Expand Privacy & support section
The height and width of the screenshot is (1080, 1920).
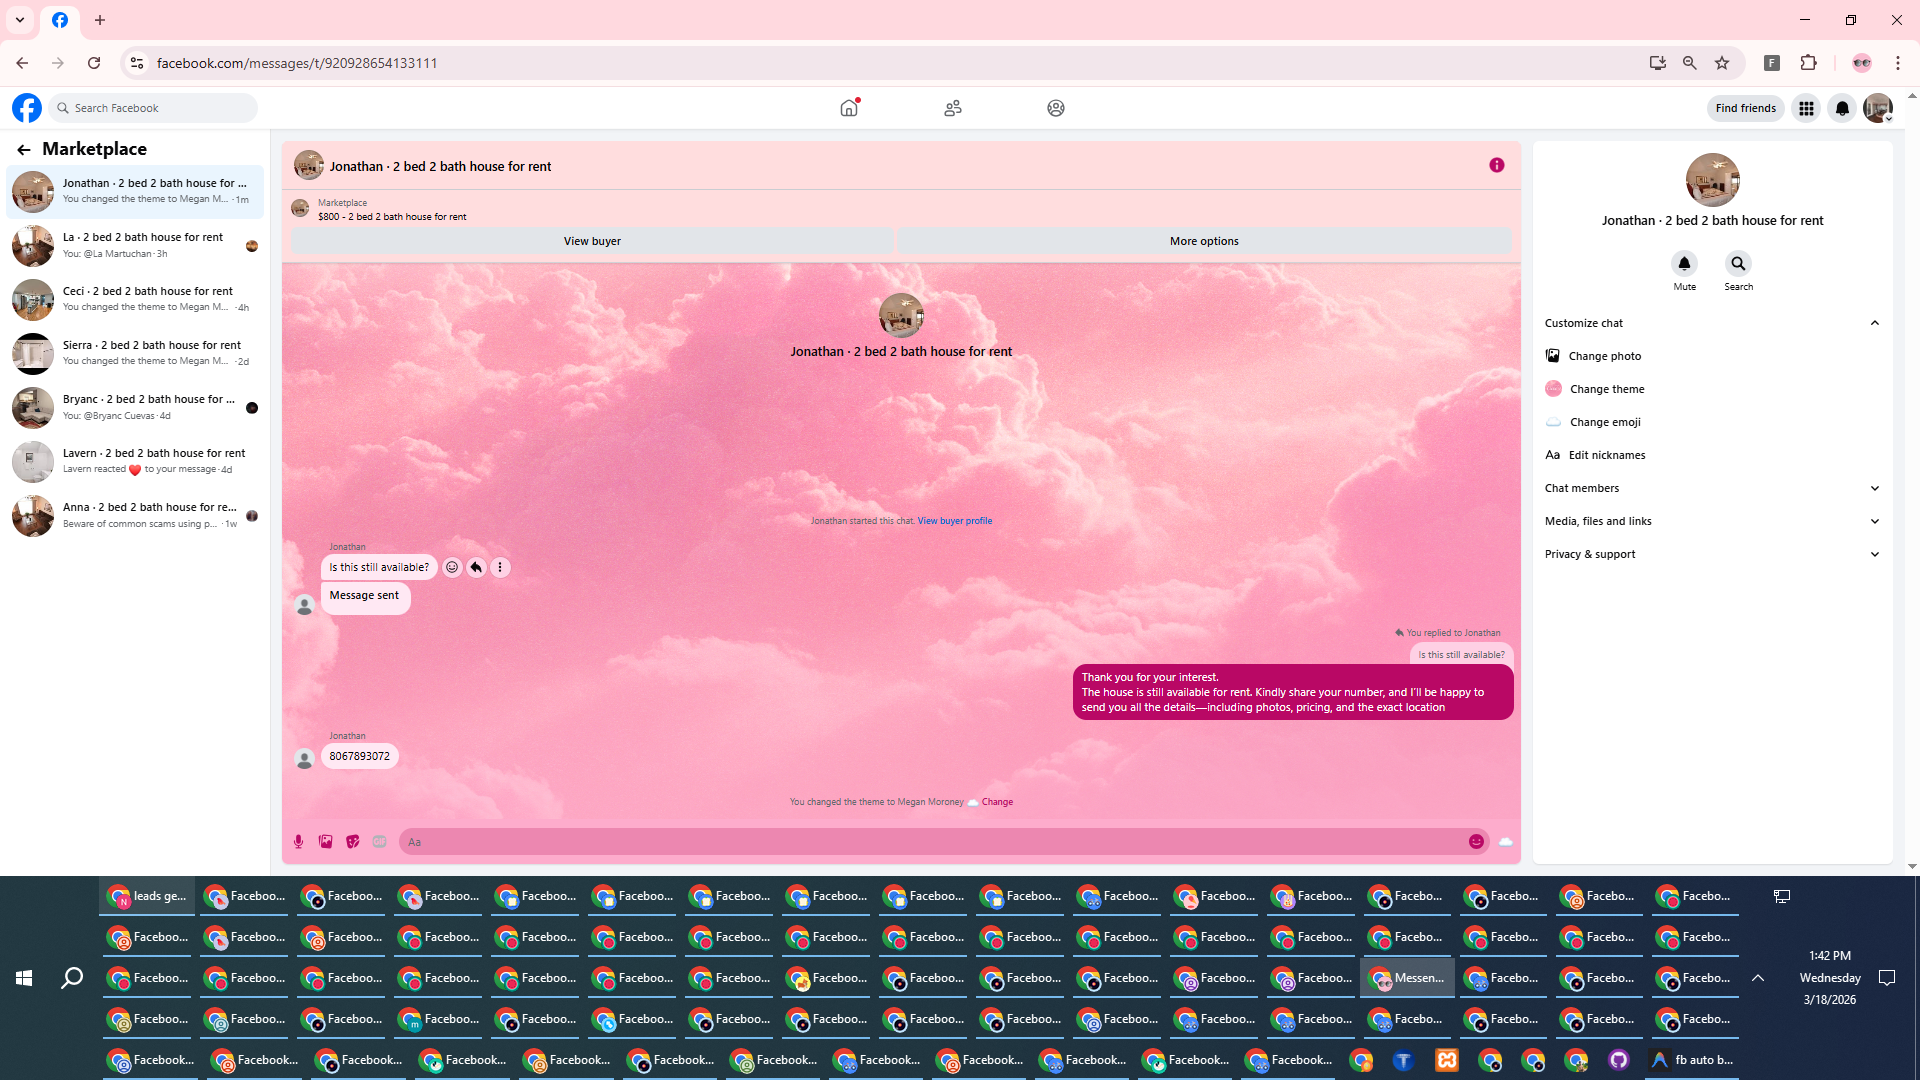point(1874,554)
